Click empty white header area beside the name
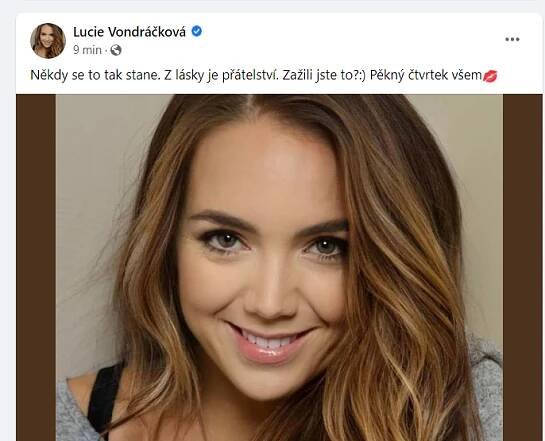The height and width of the screenshot is (441, 545). click(x=348, y=38)
